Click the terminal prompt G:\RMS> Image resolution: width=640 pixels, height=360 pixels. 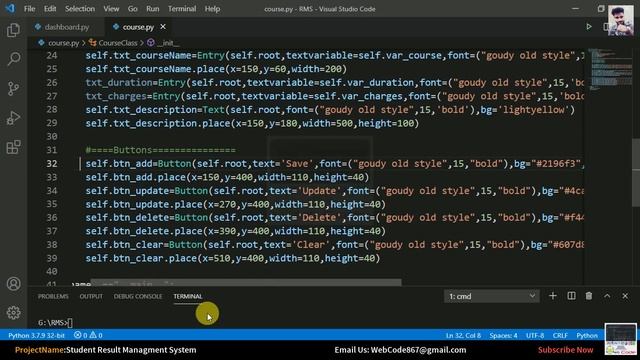point(53,322)
